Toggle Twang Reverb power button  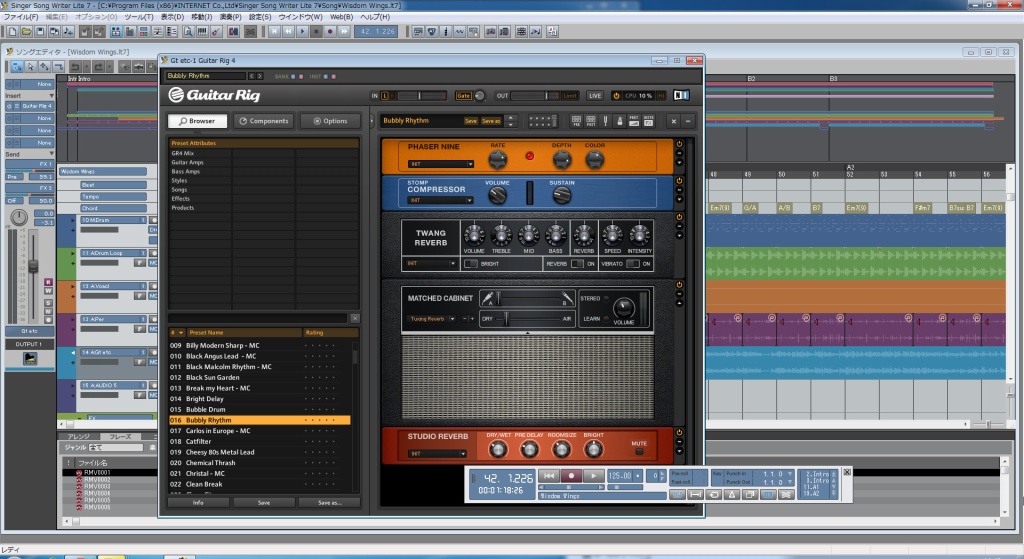tap(679, 217)
